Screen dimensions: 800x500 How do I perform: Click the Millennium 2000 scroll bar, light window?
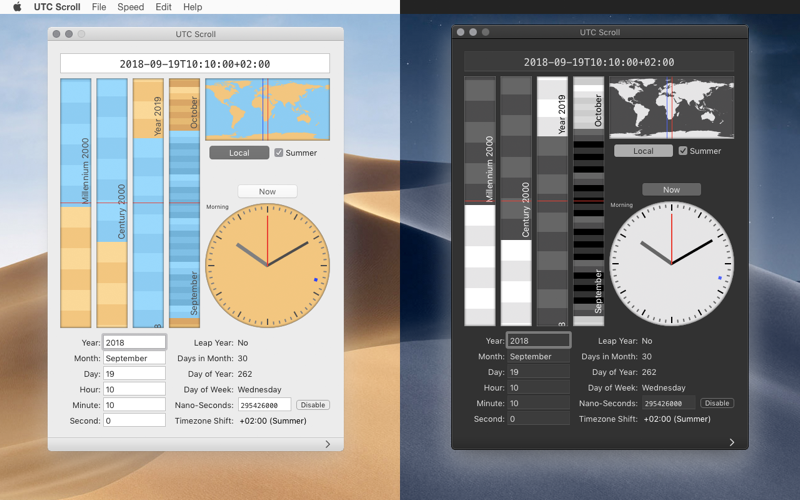point(76,203)
